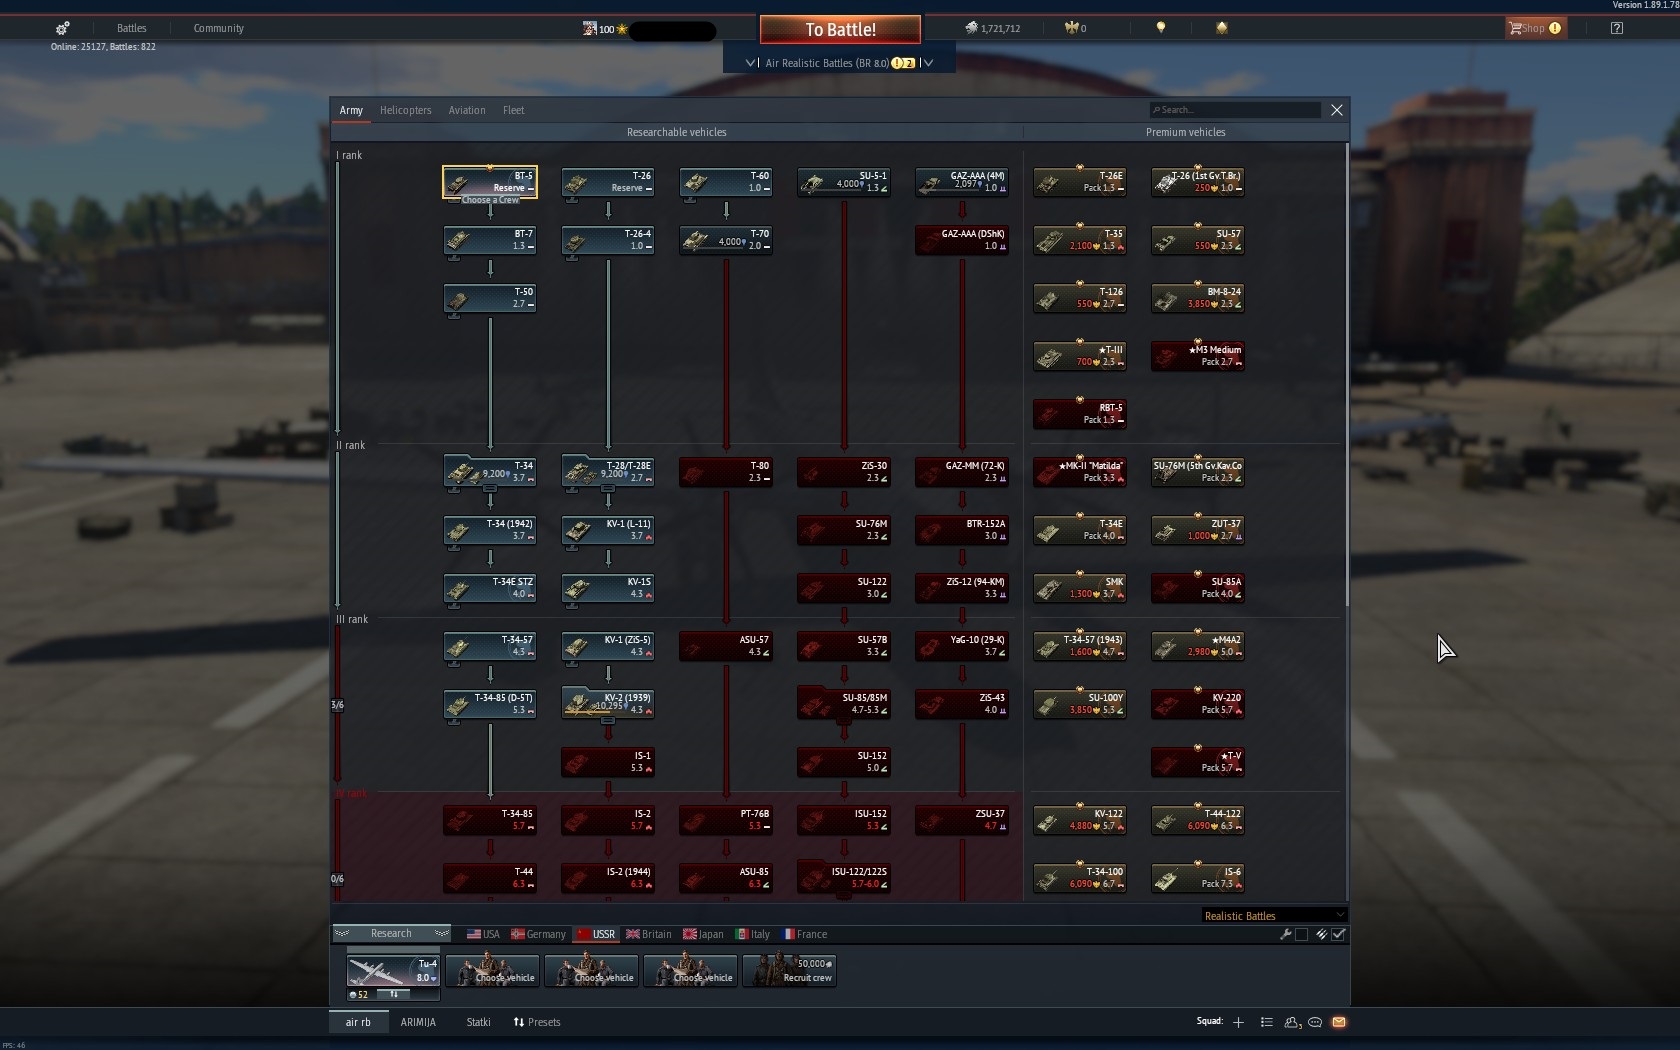Click the To Battle! button
1680x1050 pixels.
coord(840,30)
